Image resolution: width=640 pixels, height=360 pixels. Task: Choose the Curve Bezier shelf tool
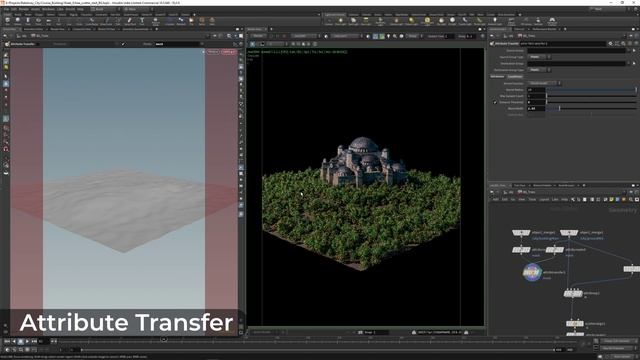click(x=92, y=20)
